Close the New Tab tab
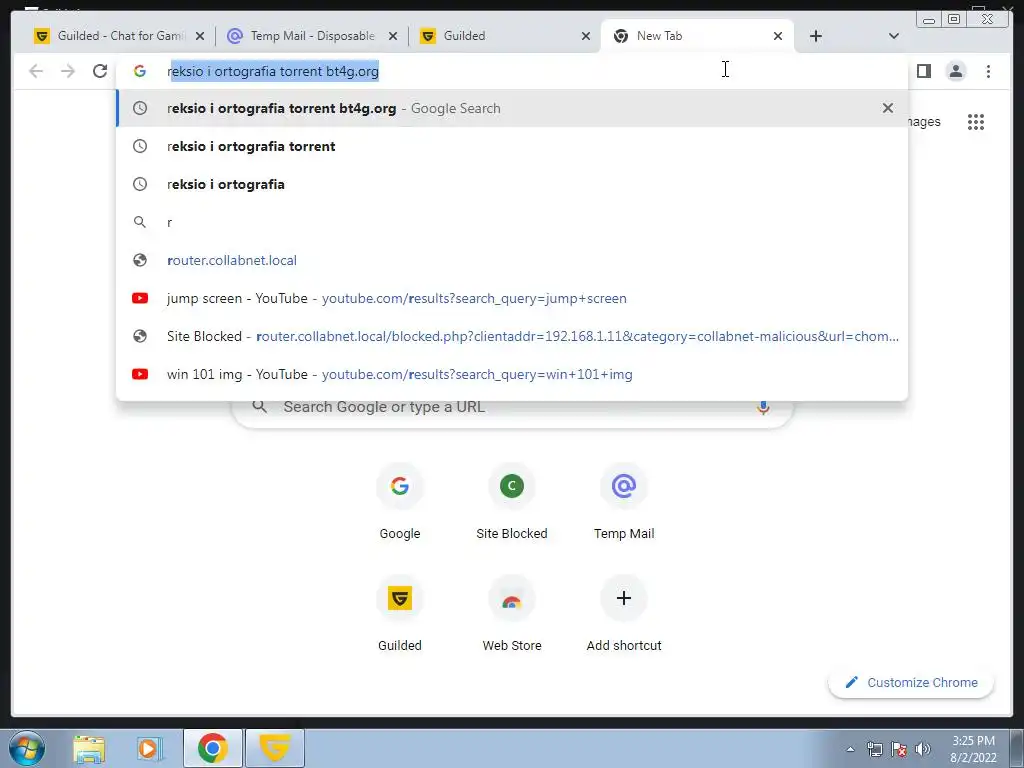The image size is (1024, 768). [778, 36]
